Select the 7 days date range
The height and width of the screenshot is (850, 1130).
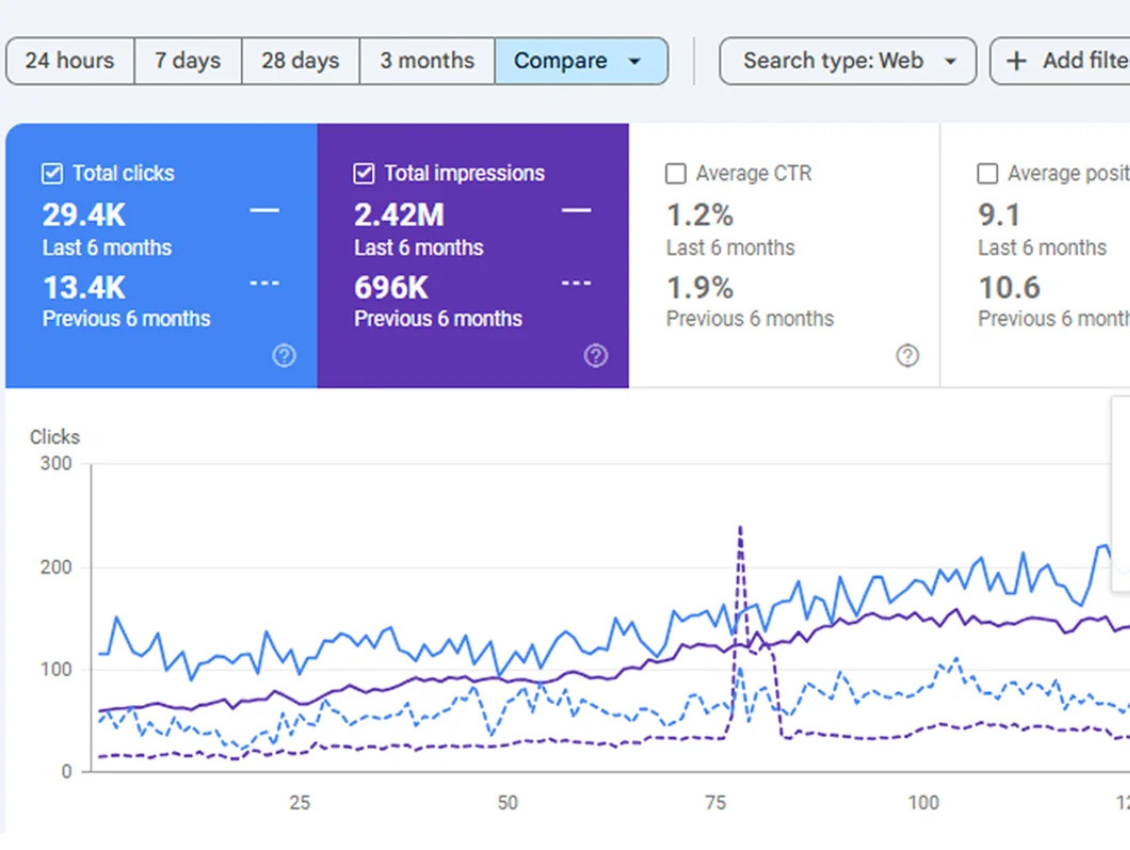tap(188, 61)
